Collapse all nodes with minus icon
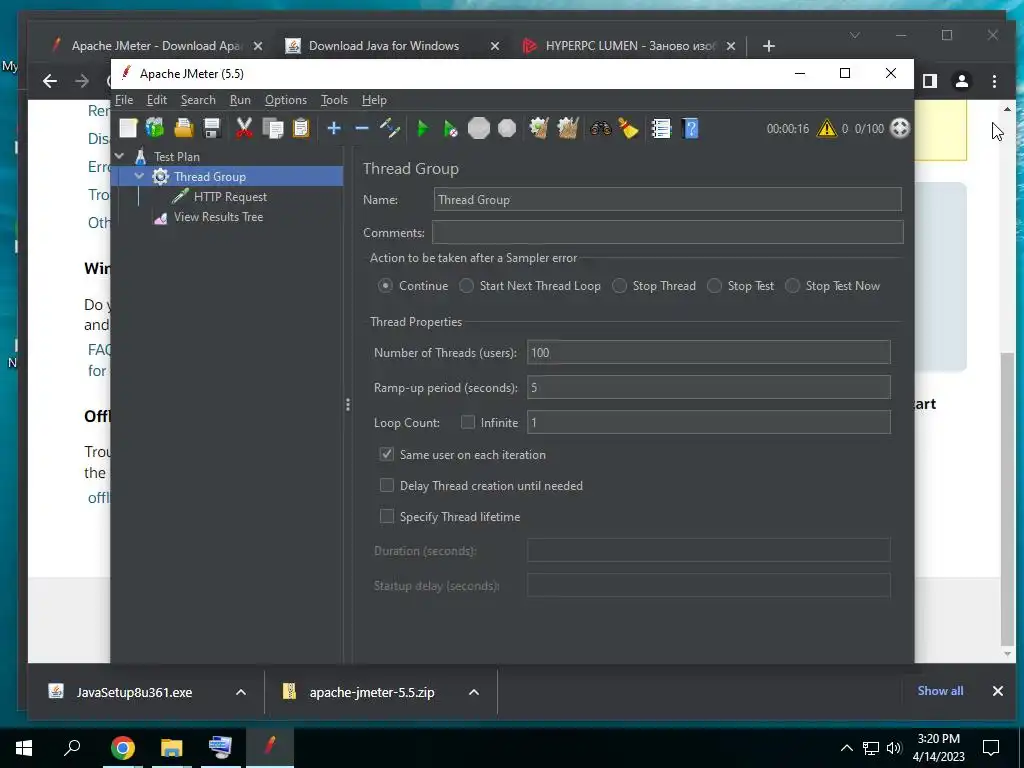Screen dimensions: 1024x768 (x=362, y=128)
